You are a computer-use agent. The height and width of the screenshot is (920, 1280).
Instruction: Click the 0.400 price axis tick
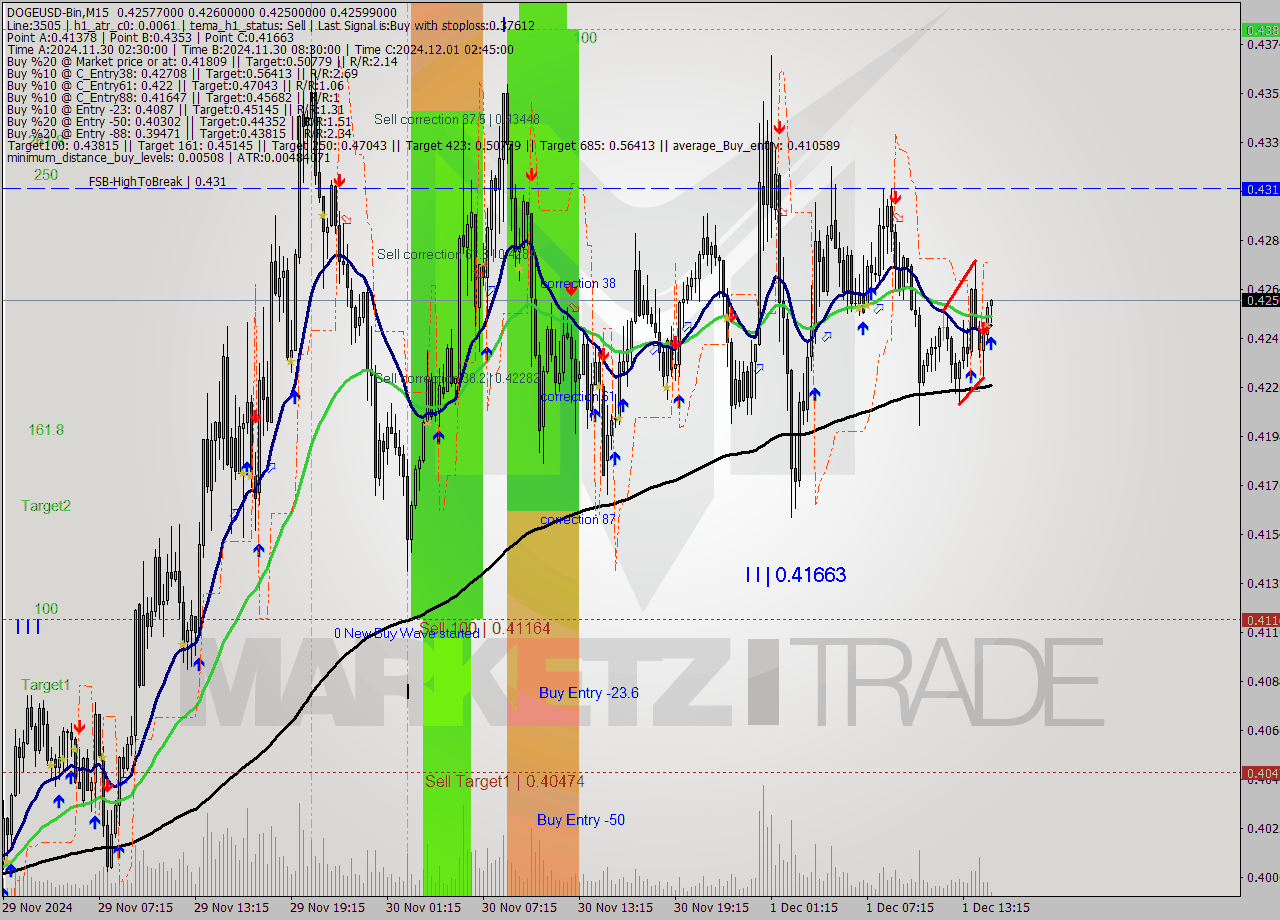(1262, 877)
